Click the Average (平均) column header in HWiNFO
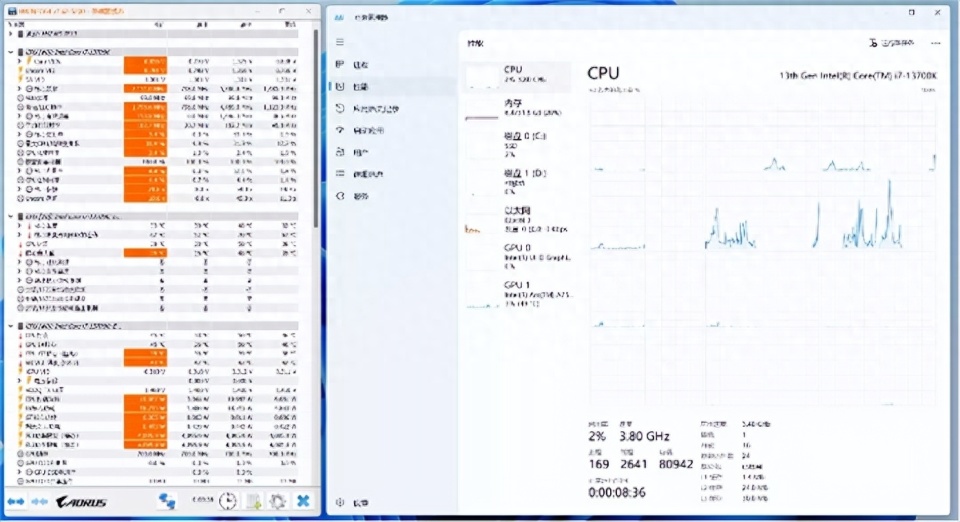960x522 pixels. point(290,24)
